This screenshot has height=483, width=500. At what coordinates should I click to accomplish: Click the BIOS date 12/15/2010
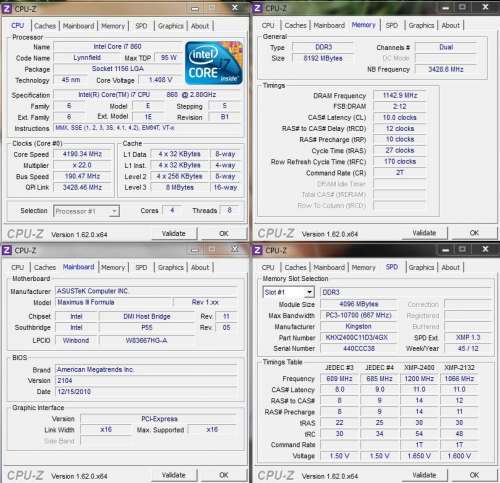[146, 392]
